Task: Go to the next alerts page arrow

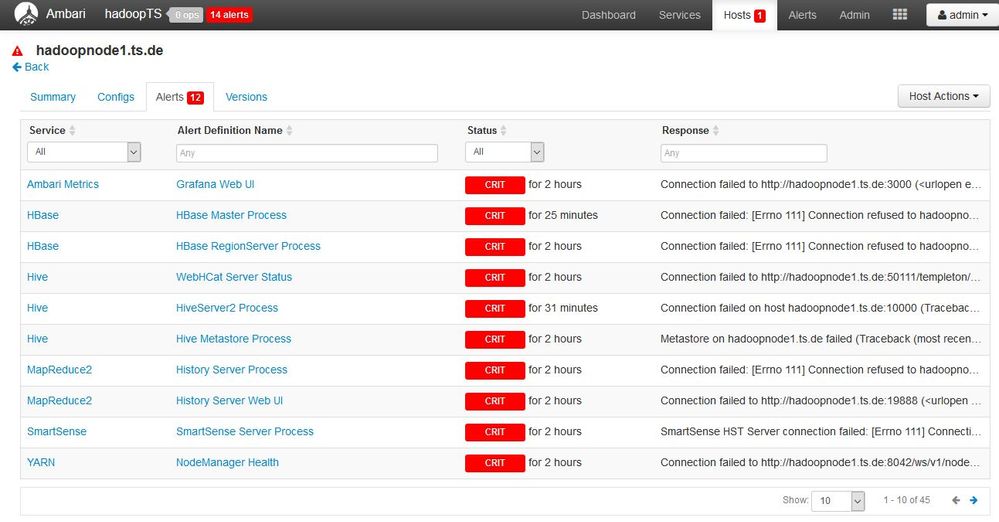Action: click(x=974, y=500)
